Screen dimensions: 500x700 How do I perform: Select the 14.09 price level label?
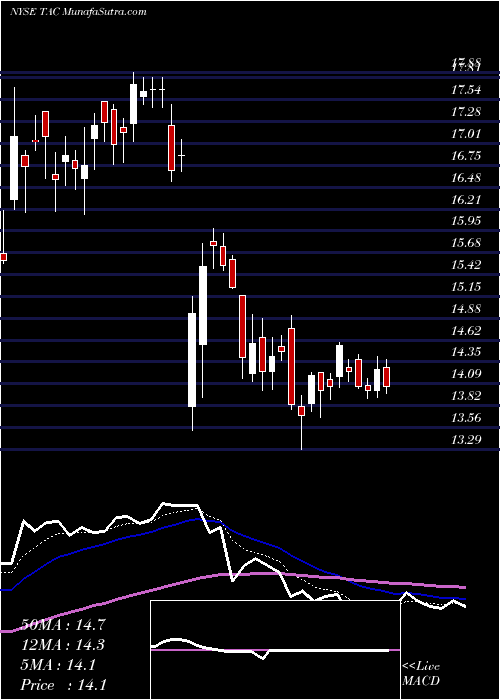(466, 375)
